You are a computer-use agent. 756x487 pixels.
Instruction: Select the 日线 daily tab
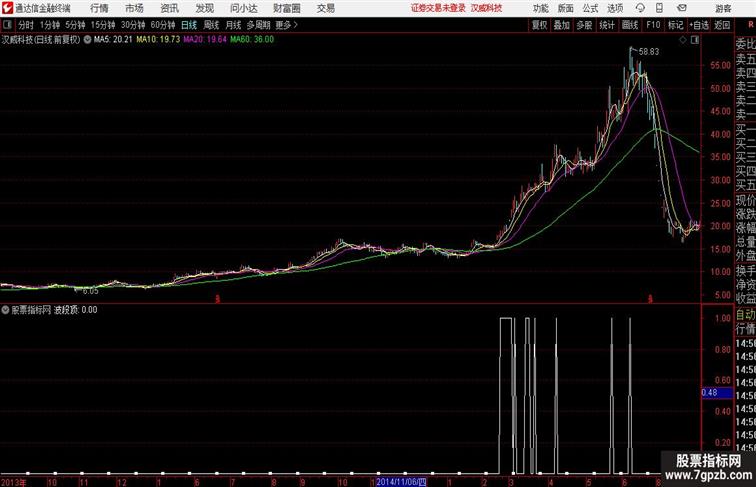(189, 25)
